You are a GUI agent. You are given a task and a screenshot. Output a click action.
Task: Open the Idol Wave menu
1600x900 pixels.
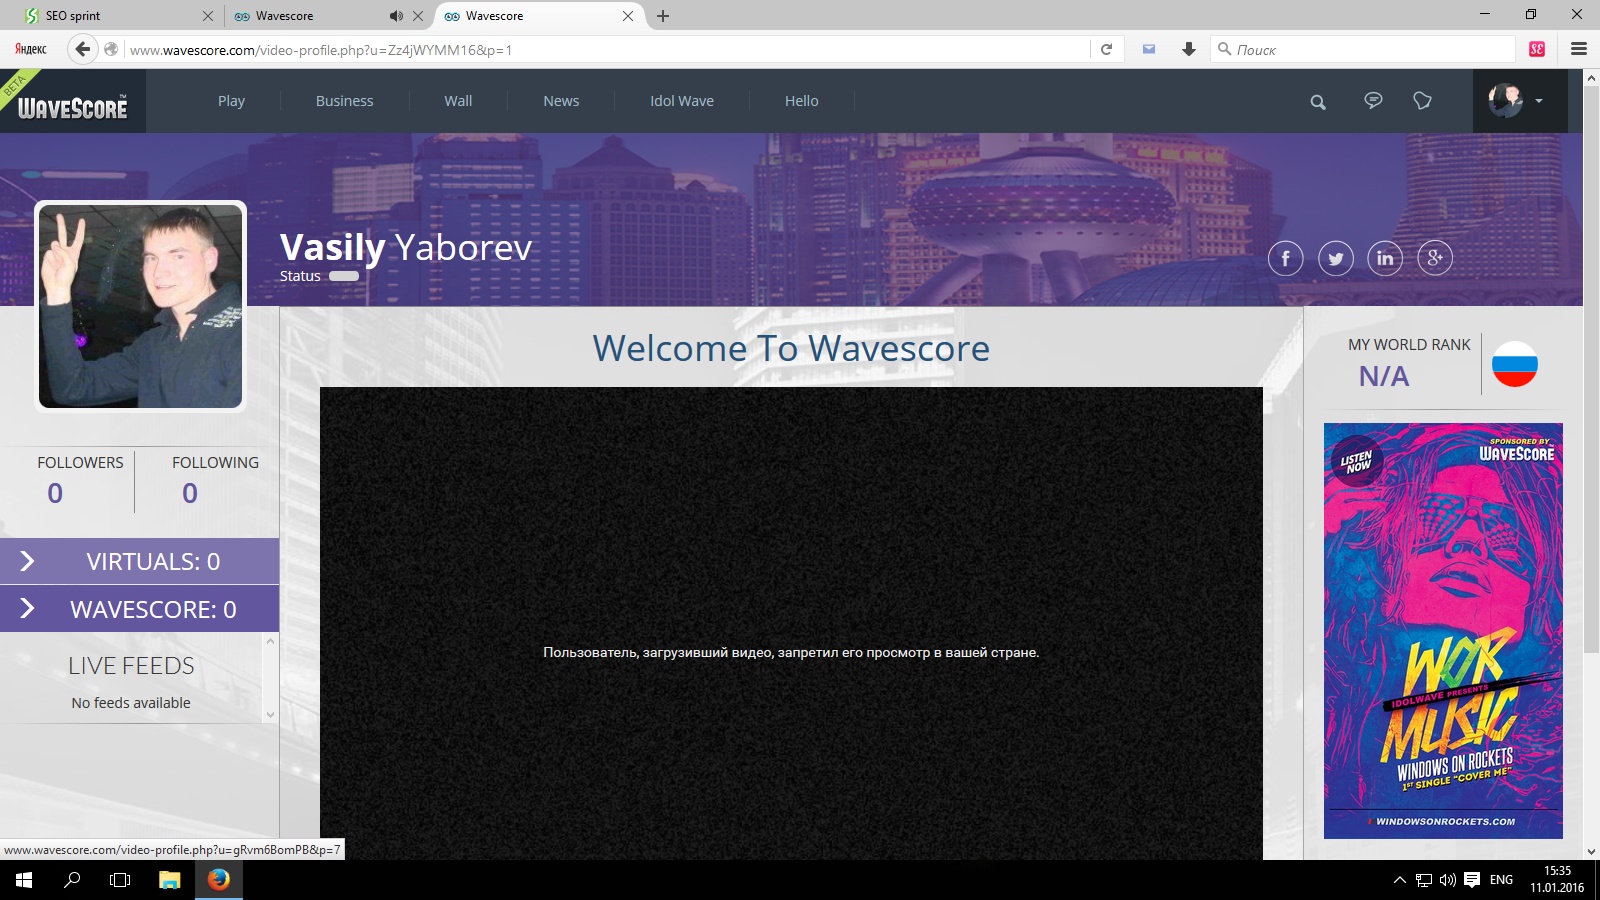[x=682, y=101]
